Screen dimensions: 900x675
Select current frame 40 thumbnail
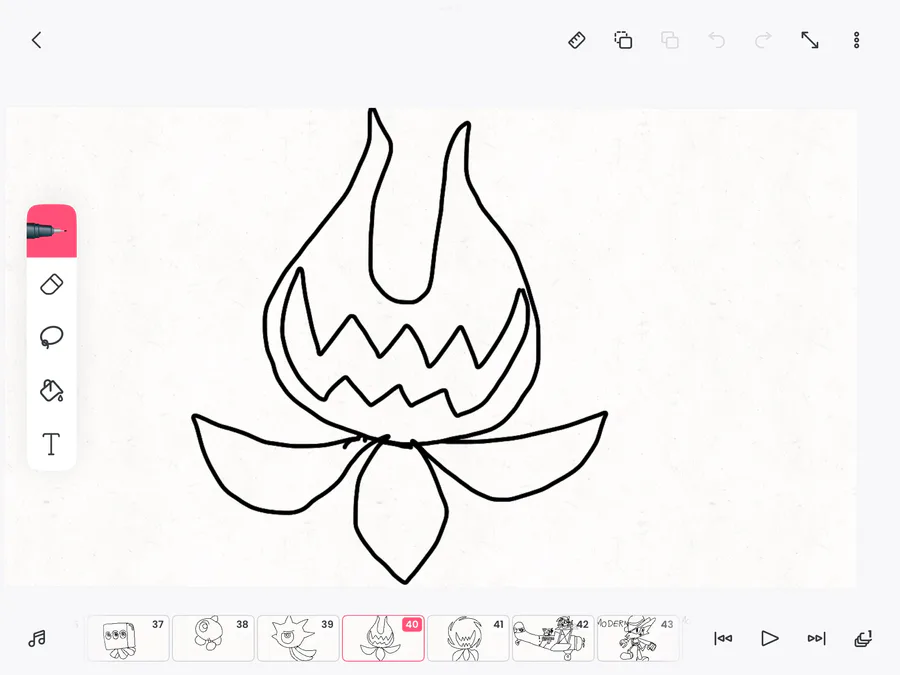coord(383,638)
